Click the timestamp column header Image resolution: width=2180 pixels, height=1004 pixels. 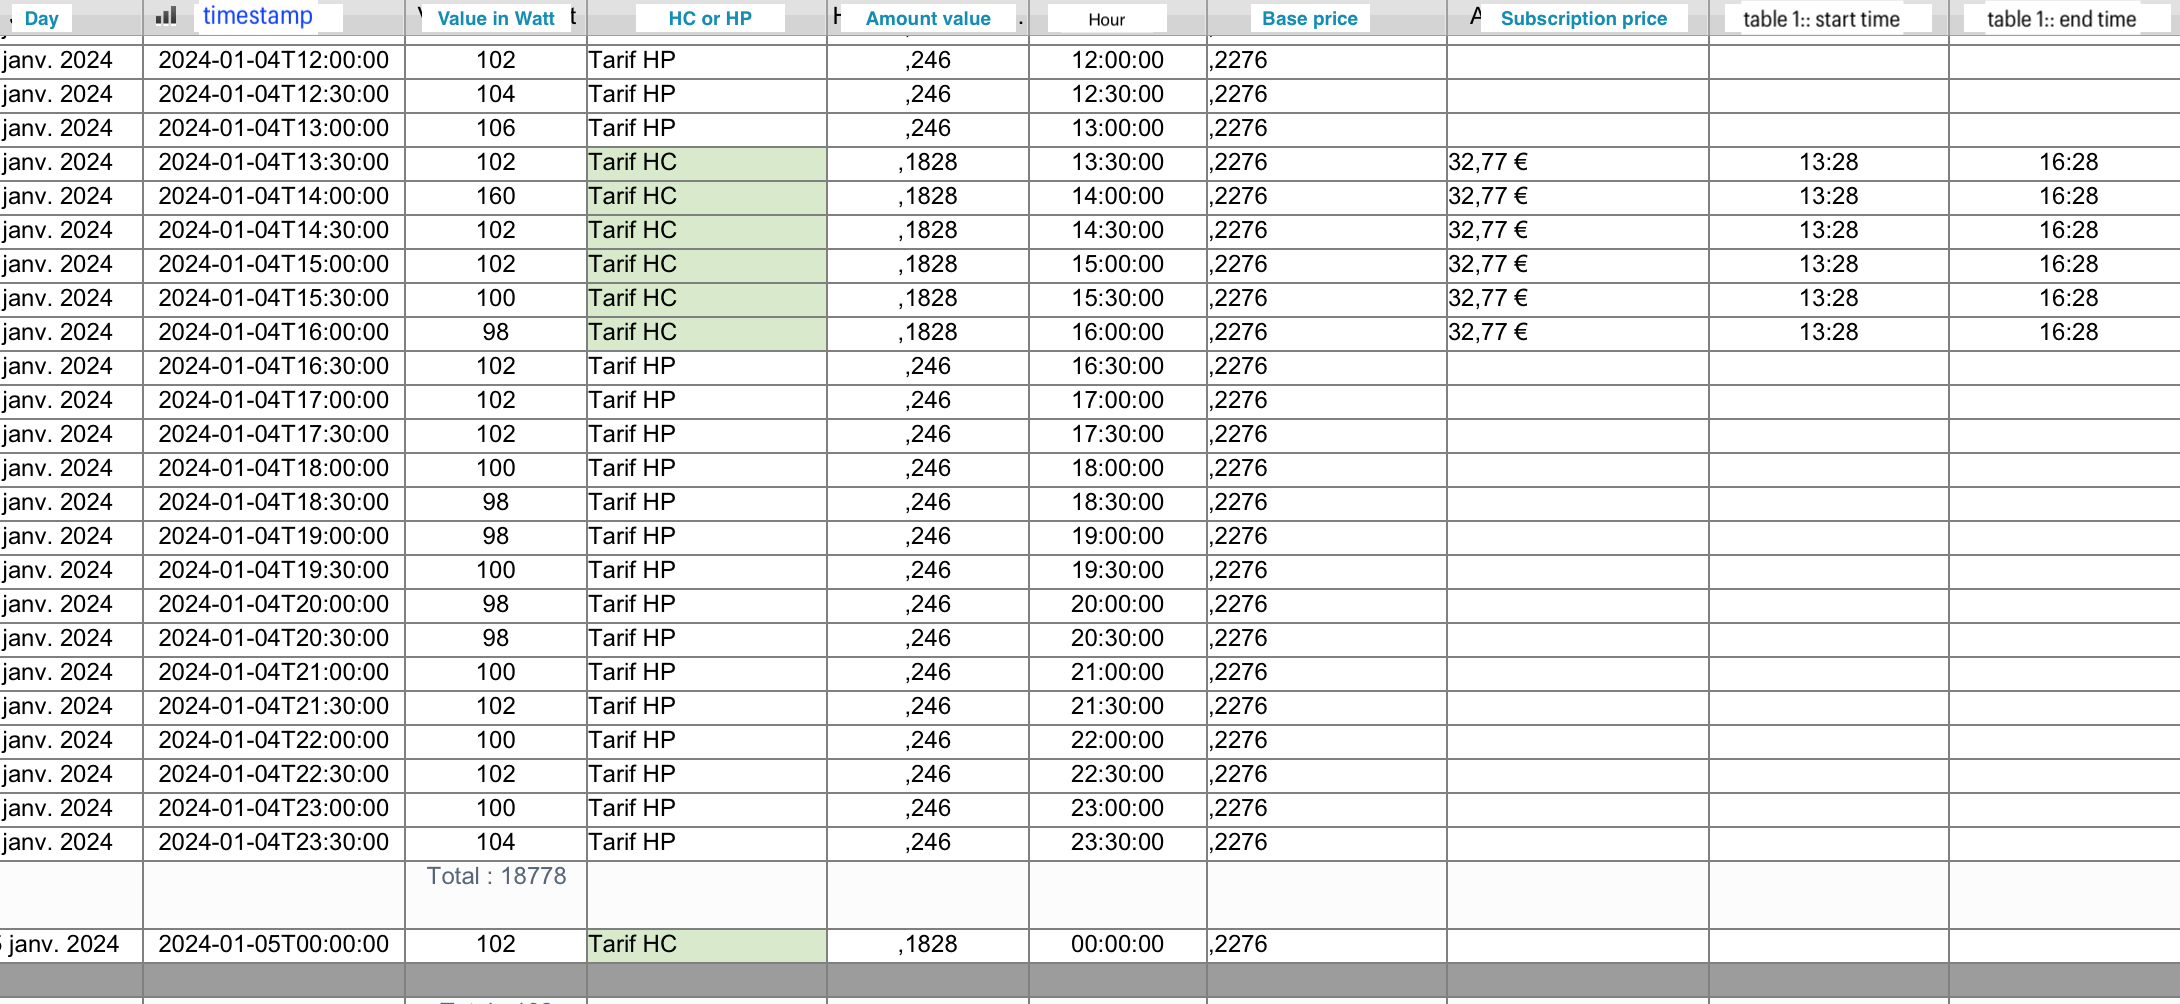[x=258, y=16]
